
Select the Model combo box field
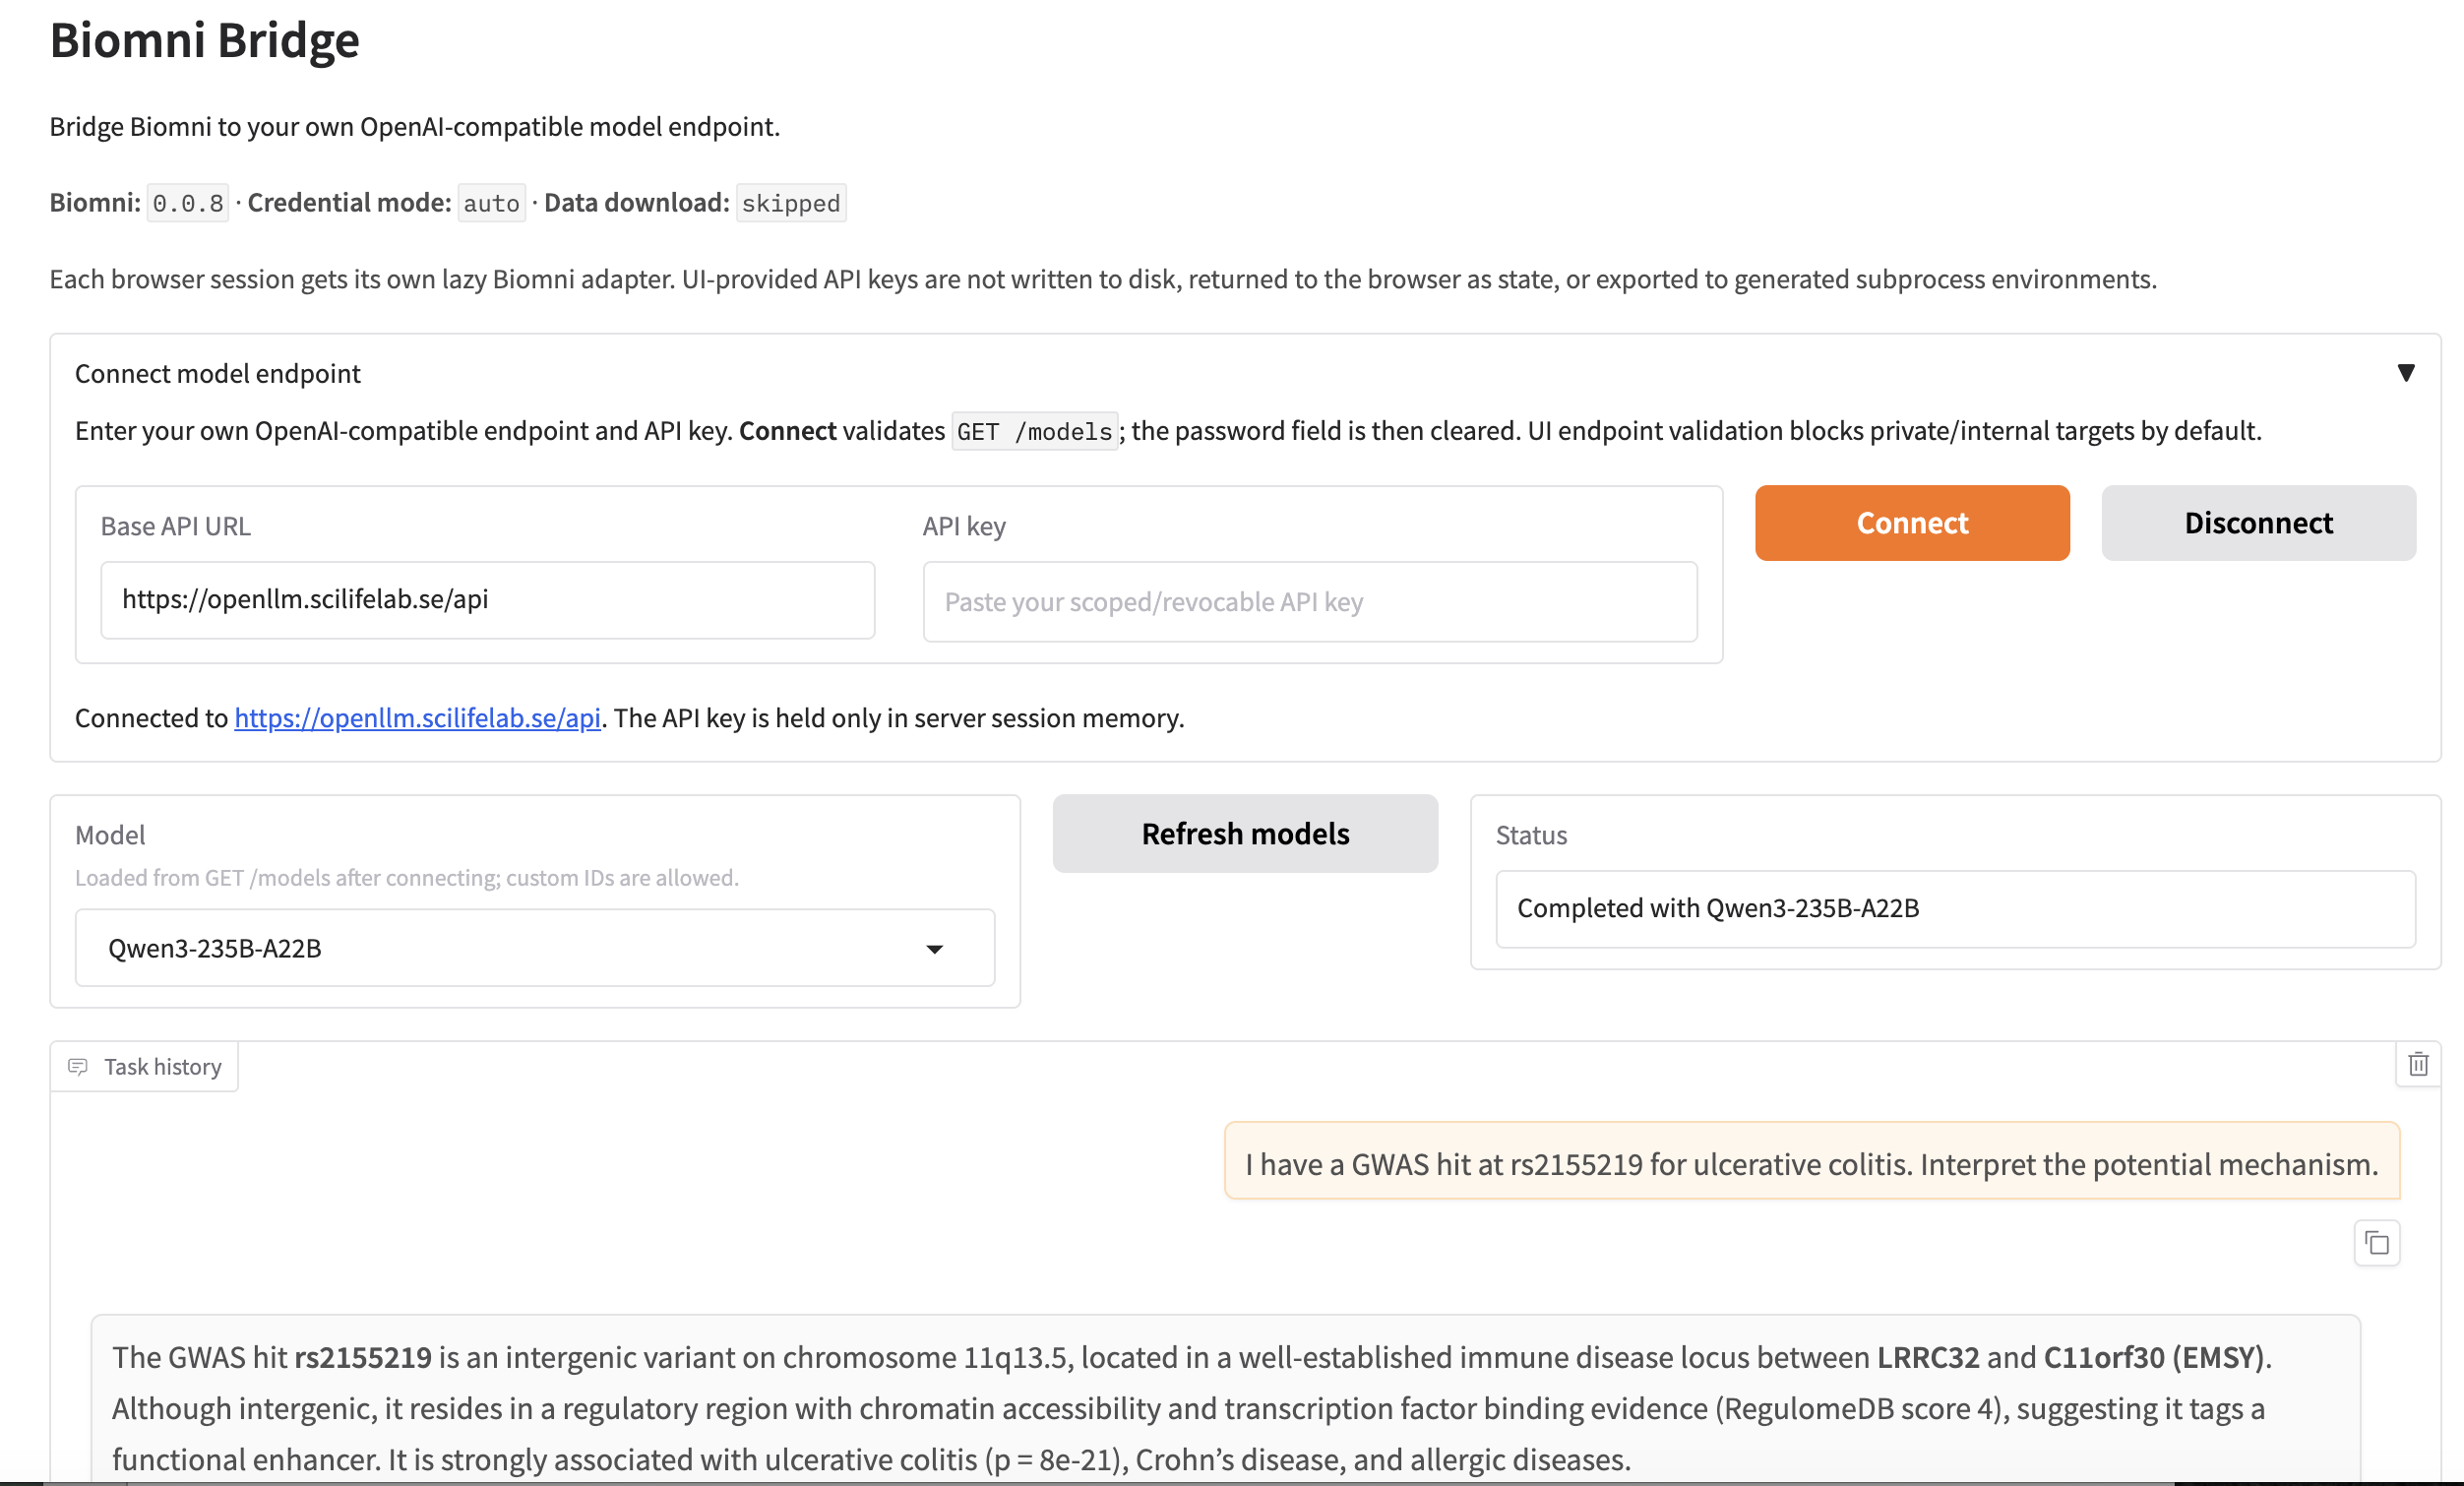pos(535,948)
